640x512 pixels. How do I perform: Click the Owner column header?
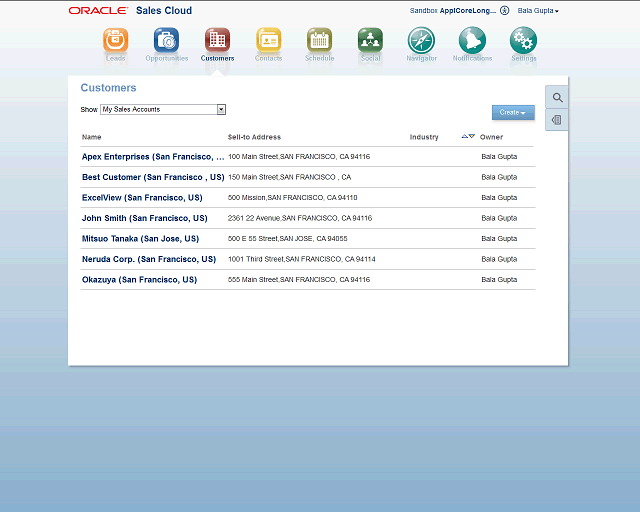[x=491, y=137]
